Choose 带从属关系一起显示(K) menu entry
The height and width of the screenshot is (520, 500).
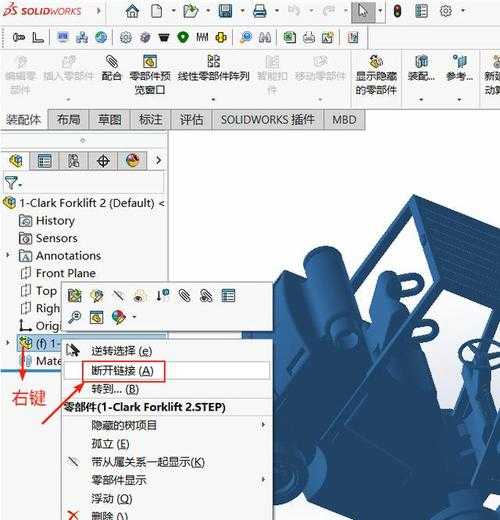click(167, 462)
